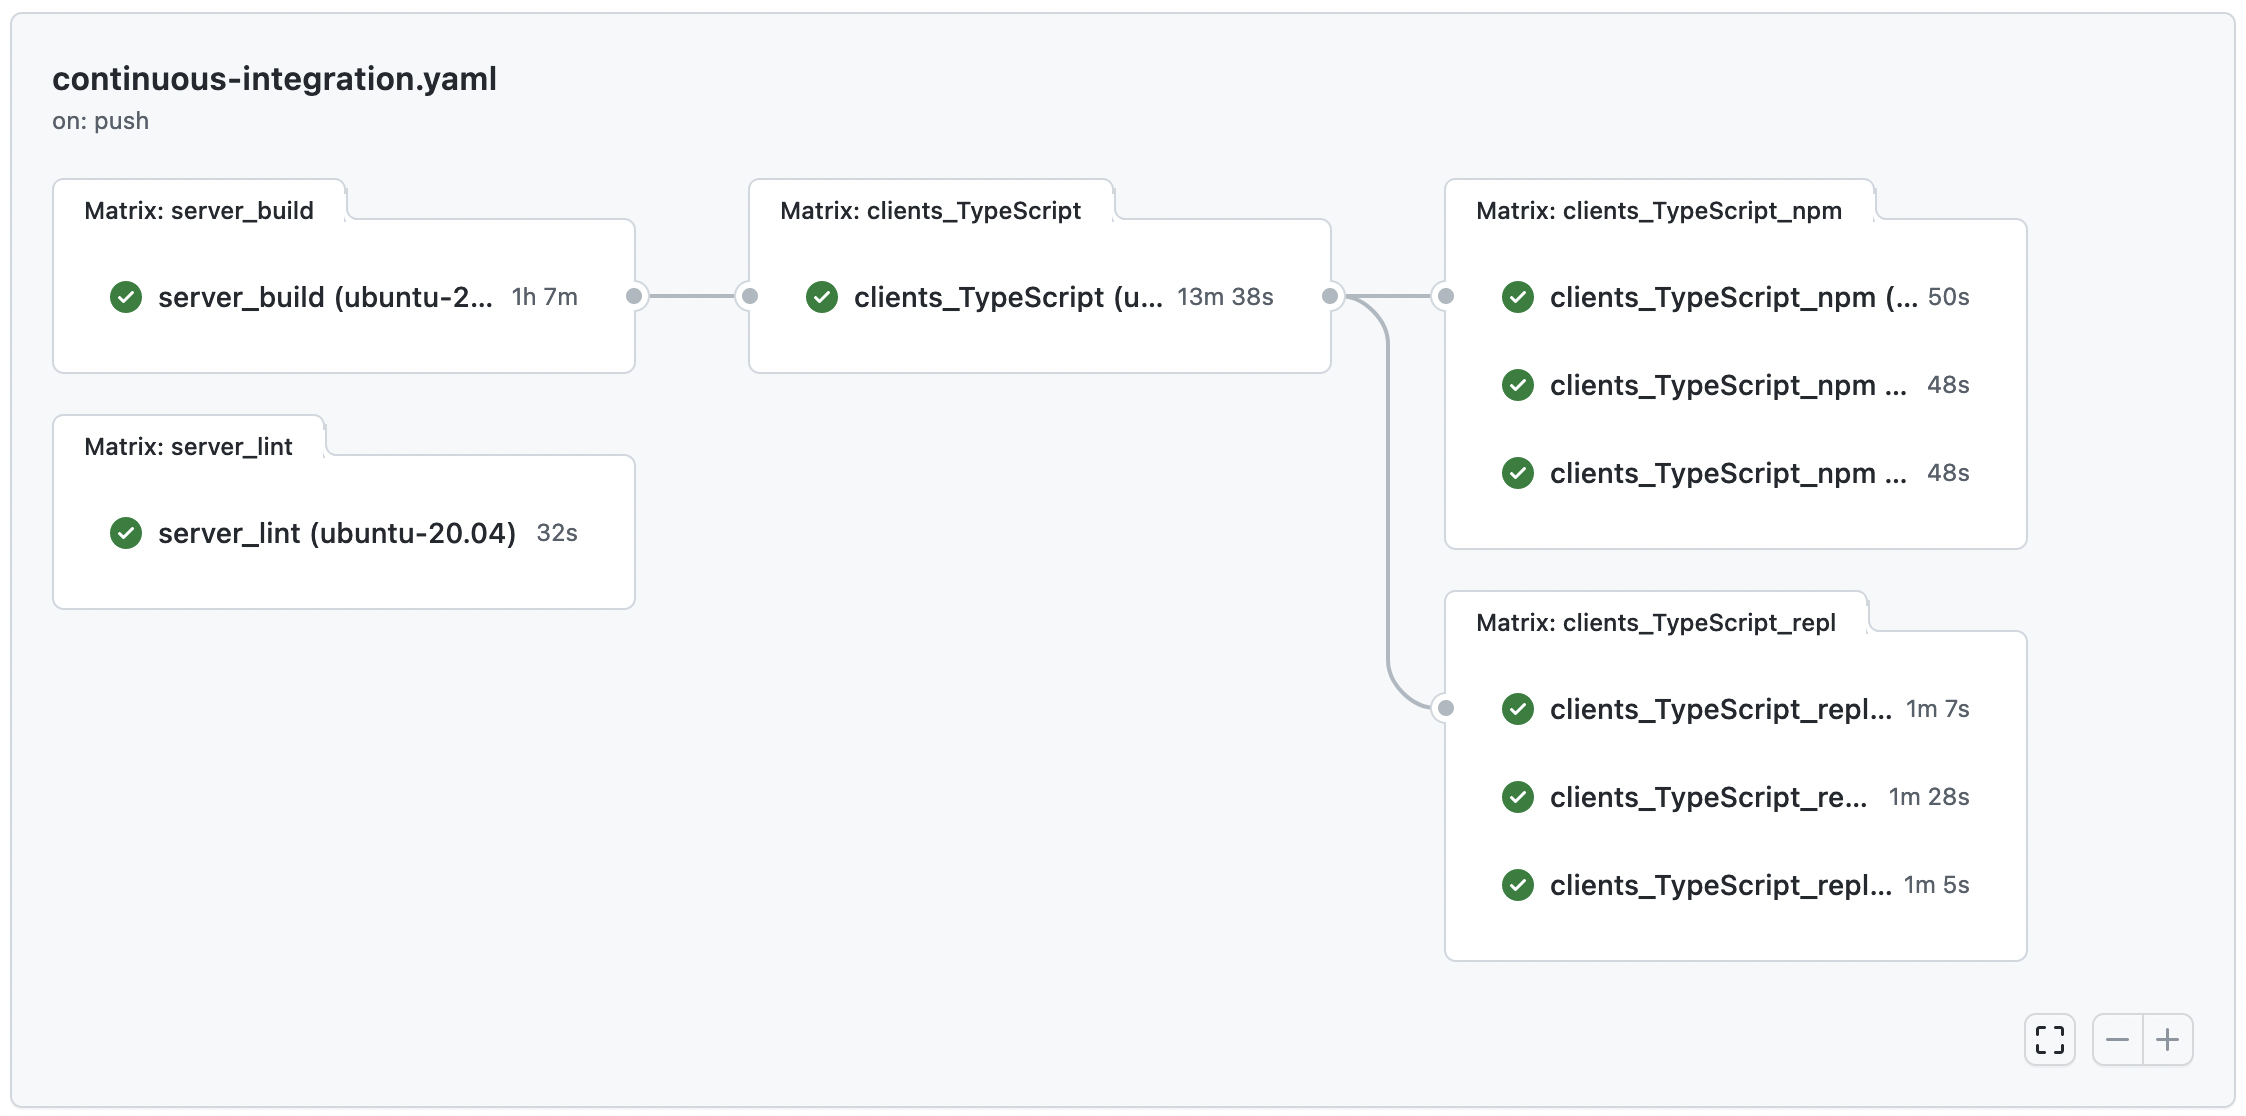Click the Matrix: server_build group label
This screenshot has height=1116, width=2246.
[x=199, y=211]
